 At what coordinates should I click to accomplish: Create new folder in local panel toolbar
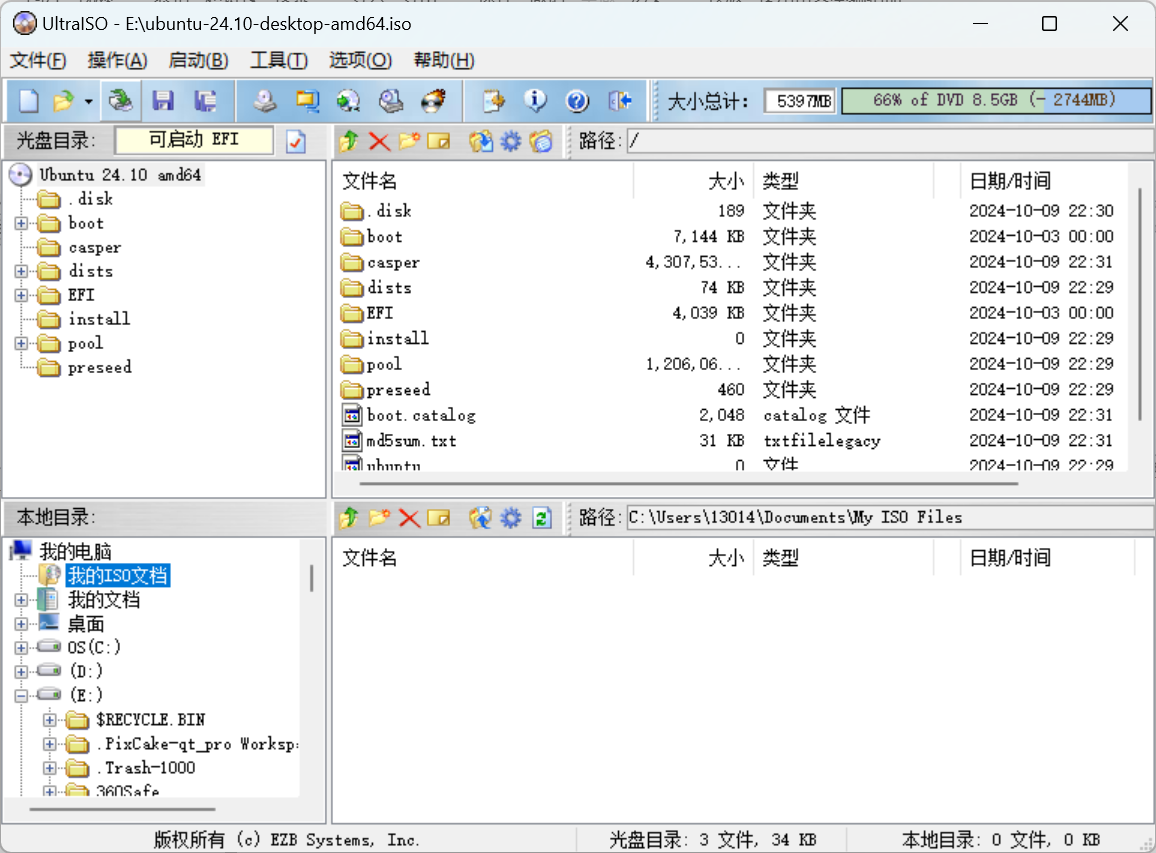[379, 518]
